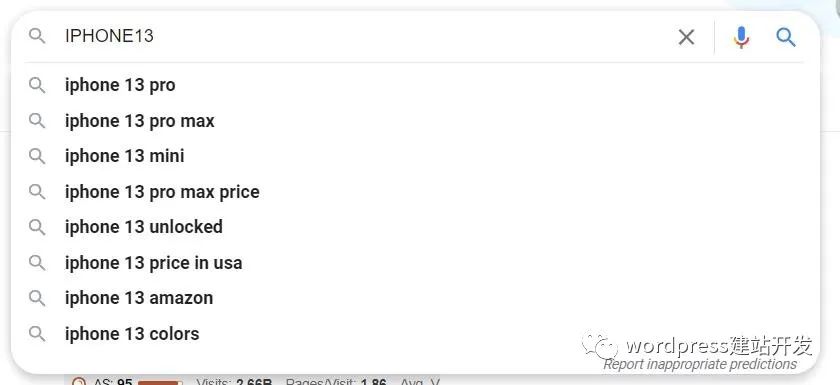Viewport: 840px width, 385px height.
Task: Select iphone 13 price in usa
Action: coord(415,262)
